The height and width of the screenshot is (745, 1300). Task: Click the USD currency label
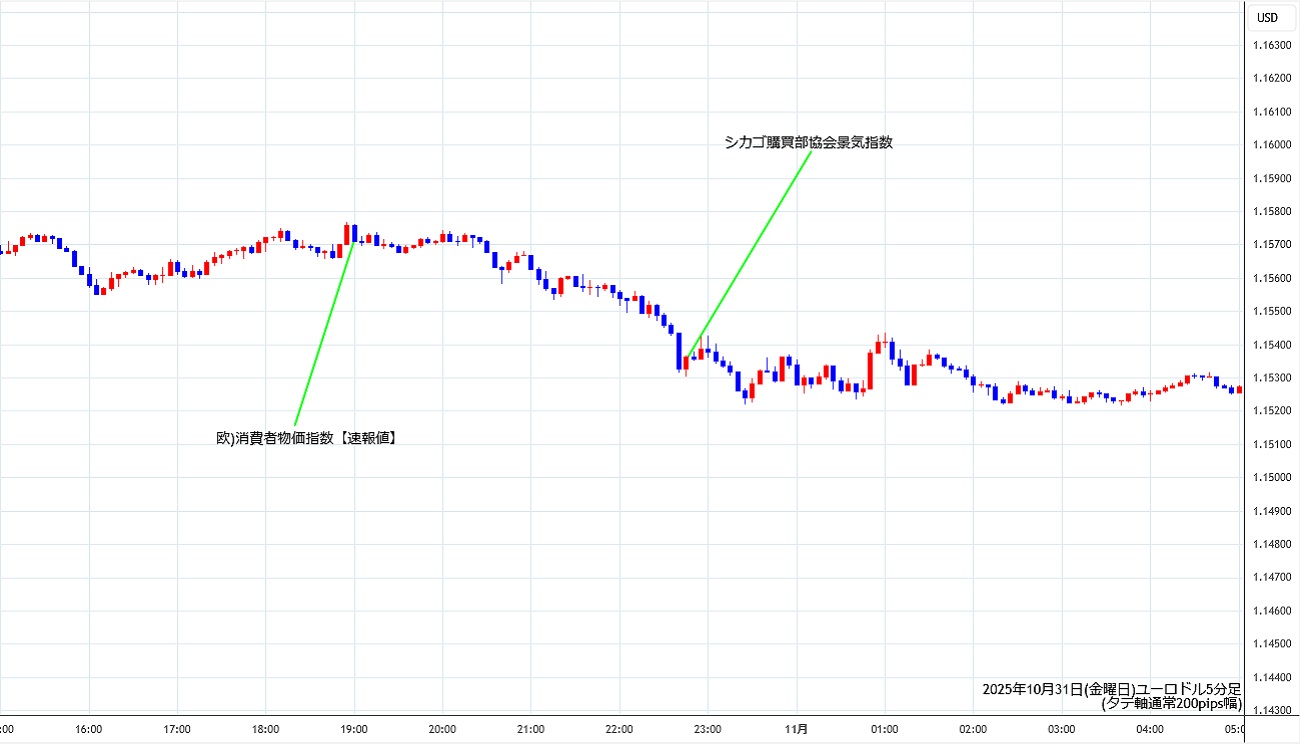pos(1267,17)
